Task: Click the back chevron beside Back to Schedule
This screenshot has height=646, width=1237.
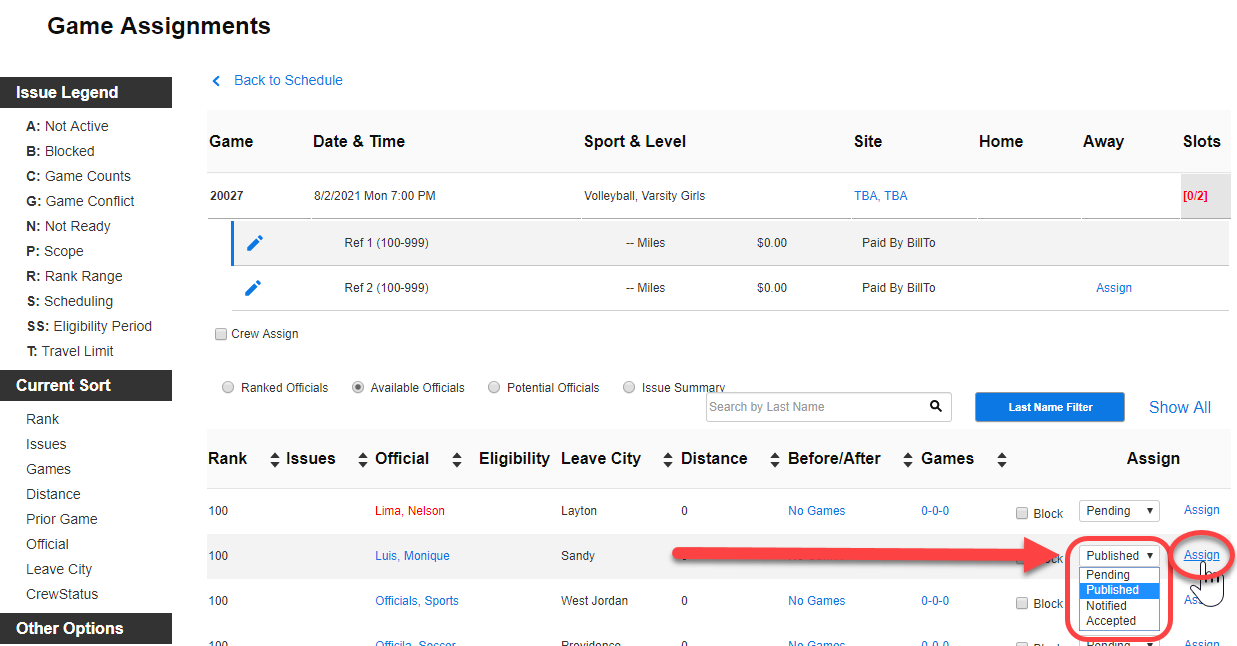Action: point(216,80)
